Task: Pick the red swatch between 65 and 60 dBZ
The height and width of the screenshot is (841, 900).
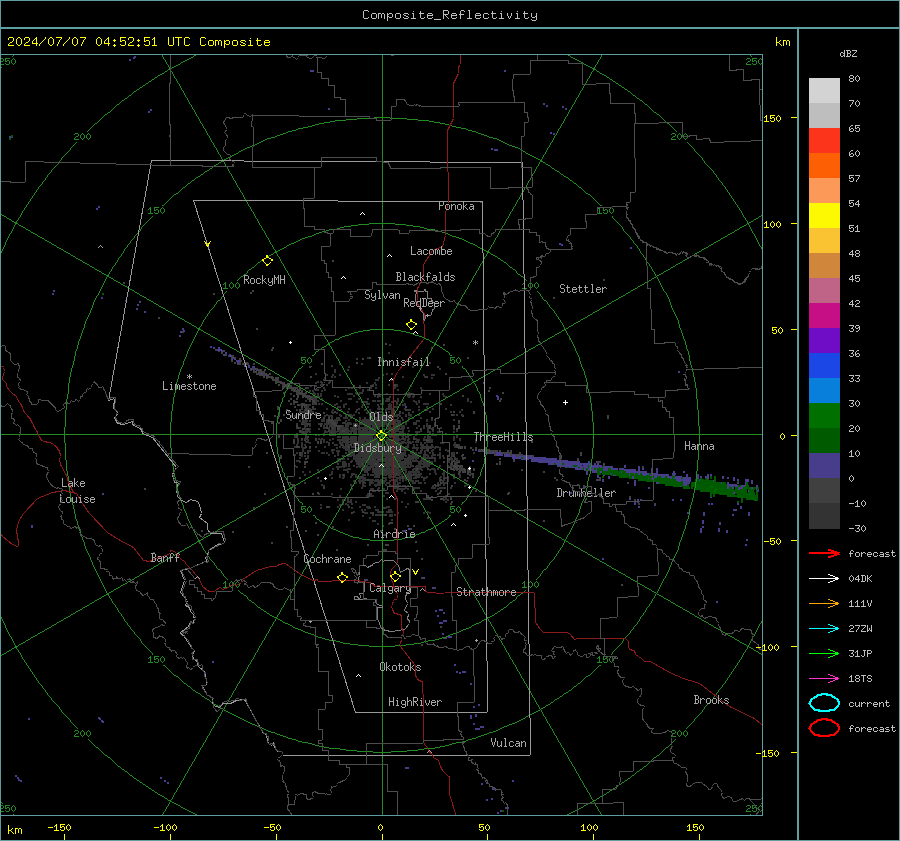Action: (x=824, y=141)
